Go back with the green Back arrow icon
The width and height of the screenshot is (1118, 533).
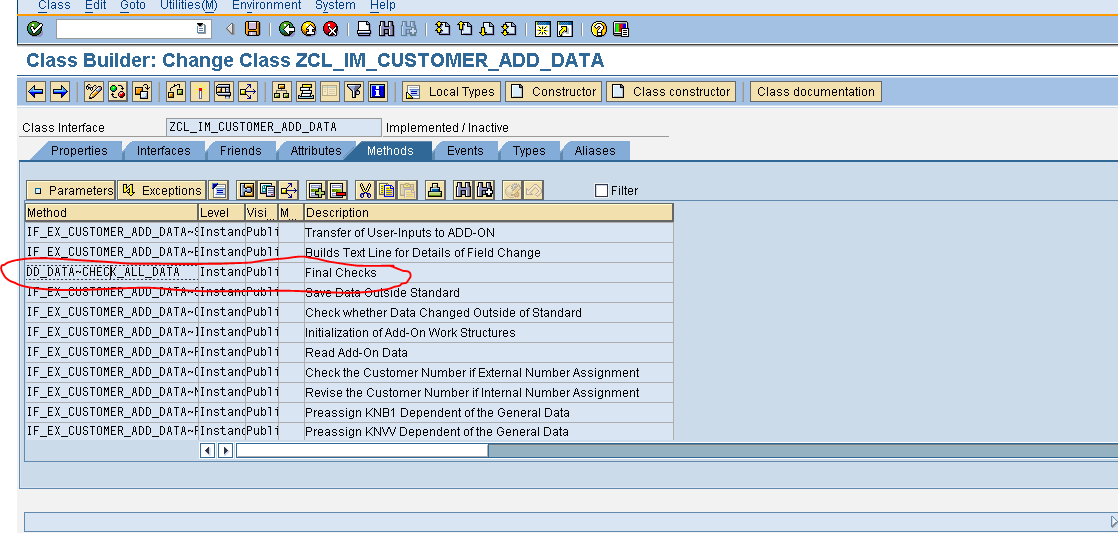[x=287, y=29]
